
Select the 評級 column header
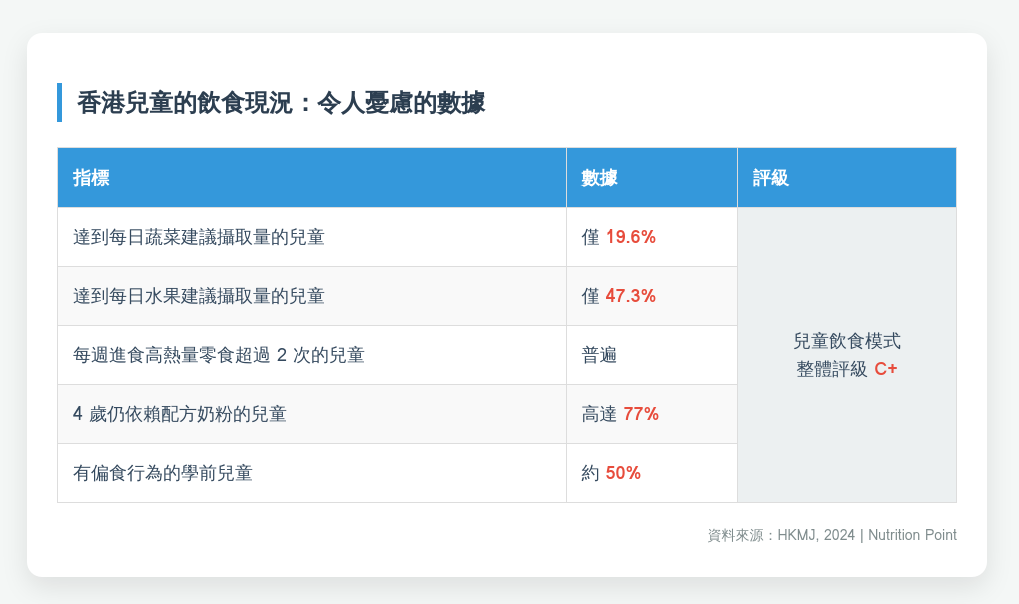771,178
